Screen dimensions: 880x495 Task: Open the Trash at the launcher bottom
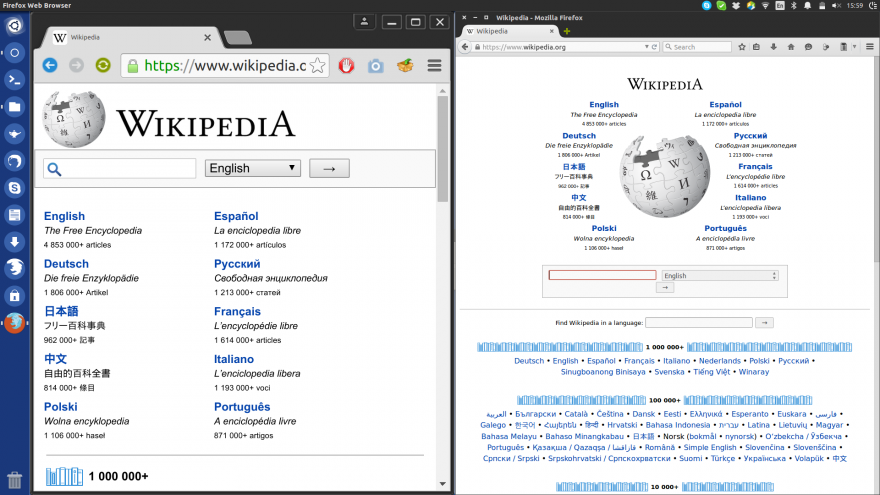click(x=15, y=480)
